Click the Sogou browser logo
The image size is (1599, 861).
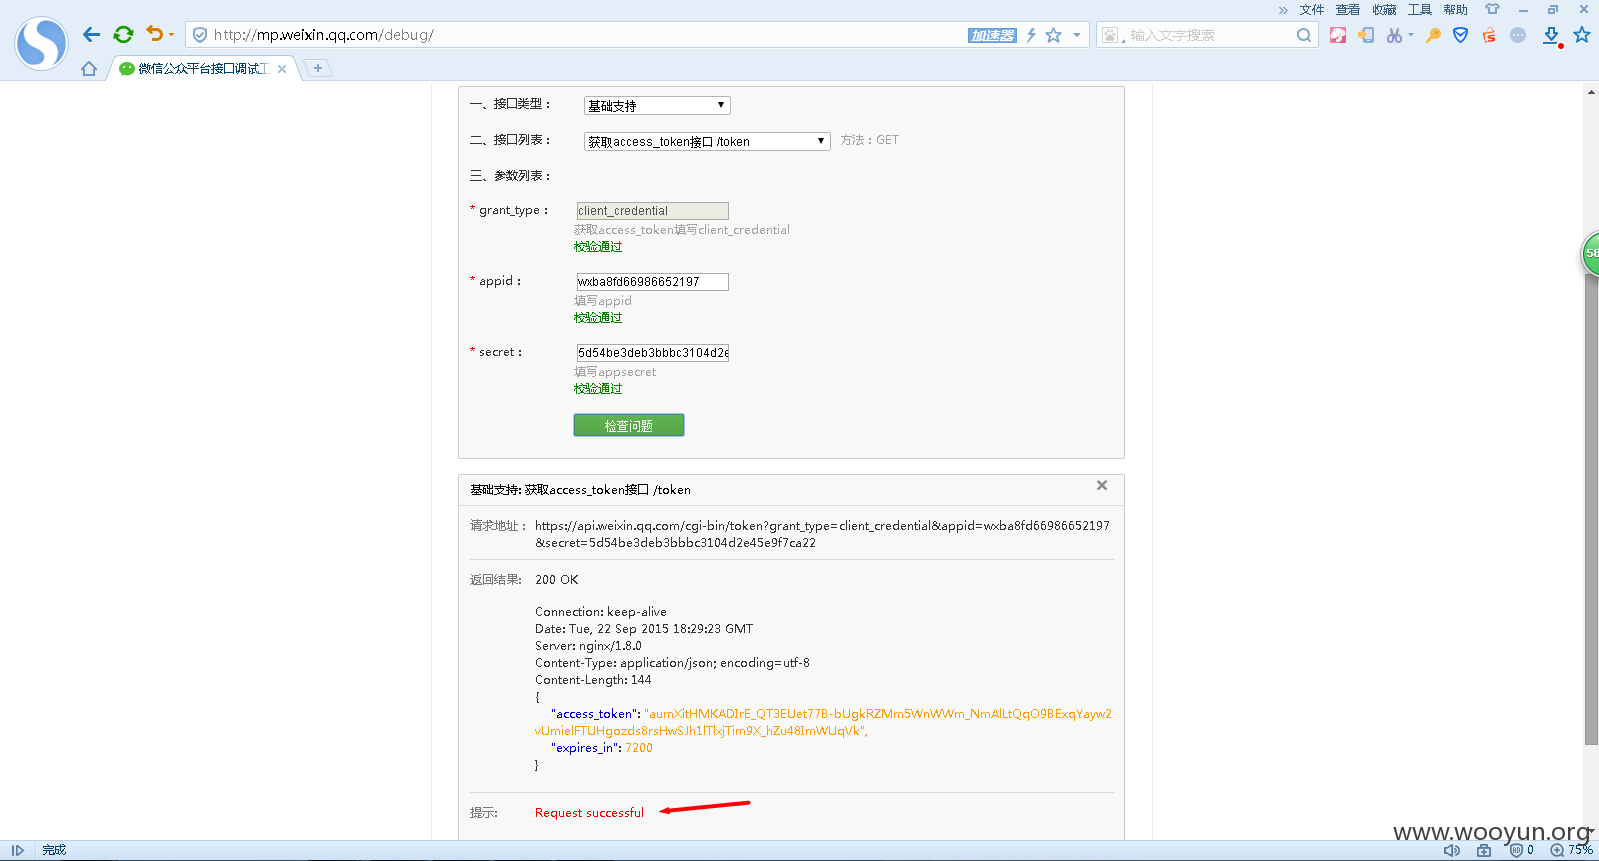coord(41,43)
